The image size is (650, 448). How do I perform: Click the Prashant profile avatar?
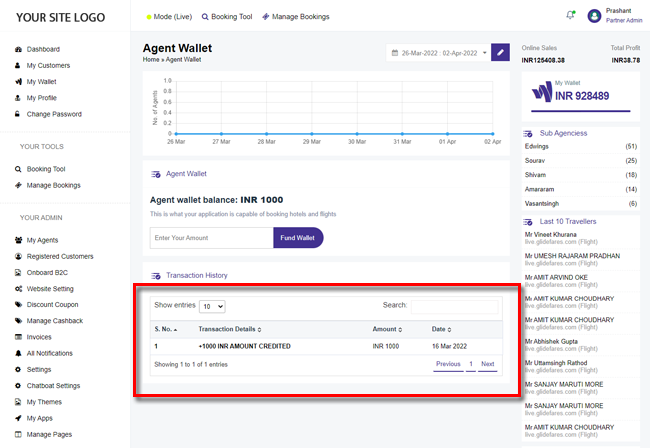pos(595,16)
